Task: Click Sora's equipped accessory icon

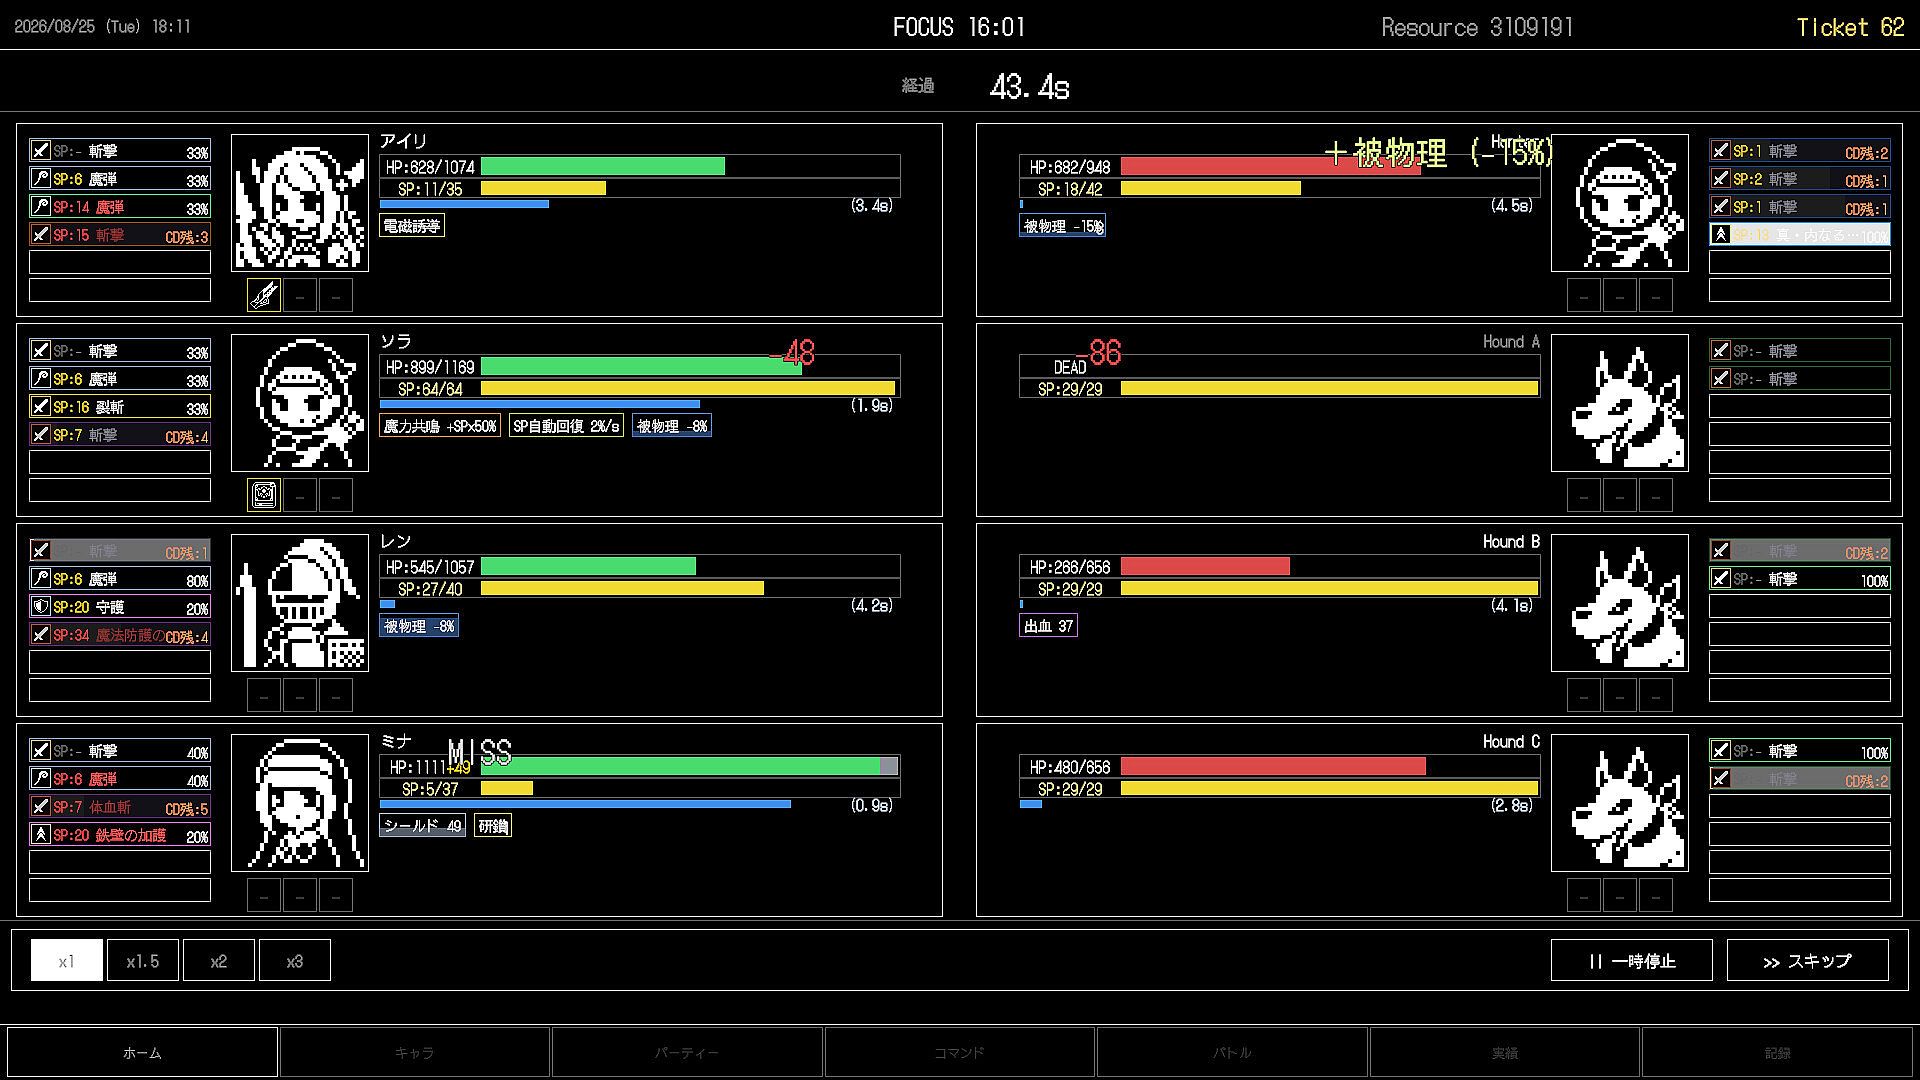Action: tap(264, 495)
